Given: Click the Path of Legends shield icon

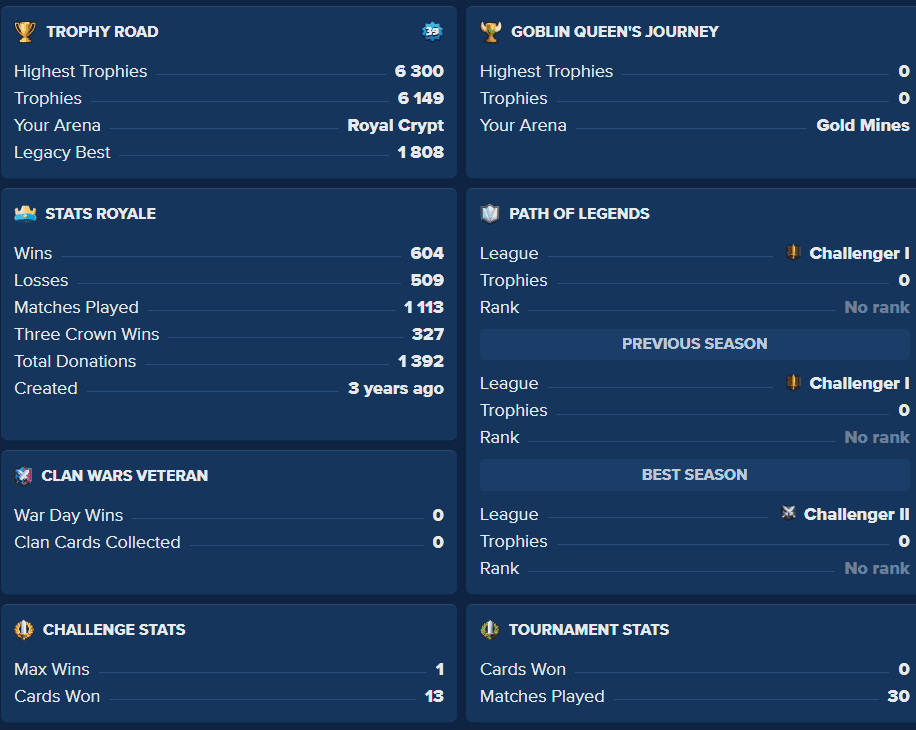Looking at the screenshot, I should tap(490, 214).
